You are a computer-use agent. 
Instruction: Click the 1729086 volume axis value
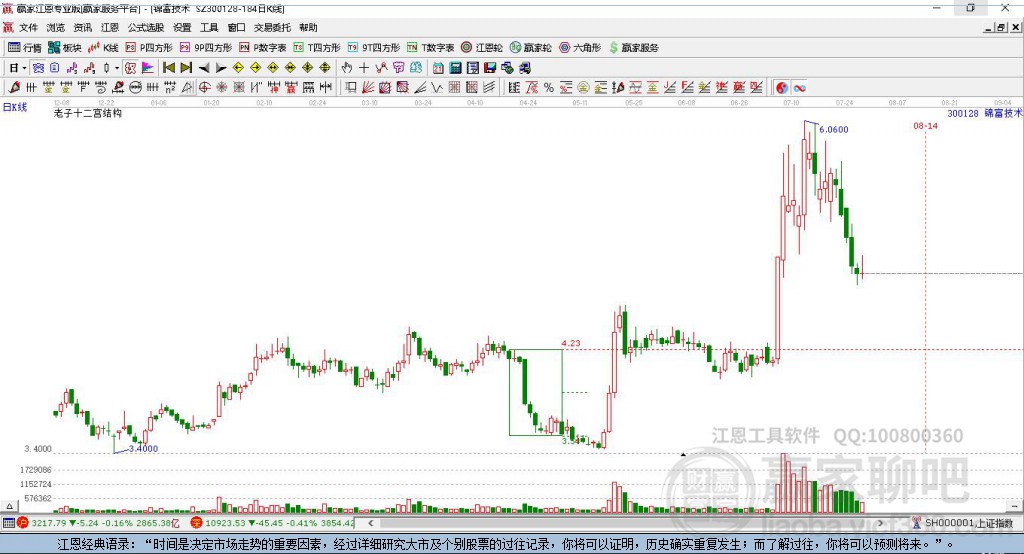point(36,470)
